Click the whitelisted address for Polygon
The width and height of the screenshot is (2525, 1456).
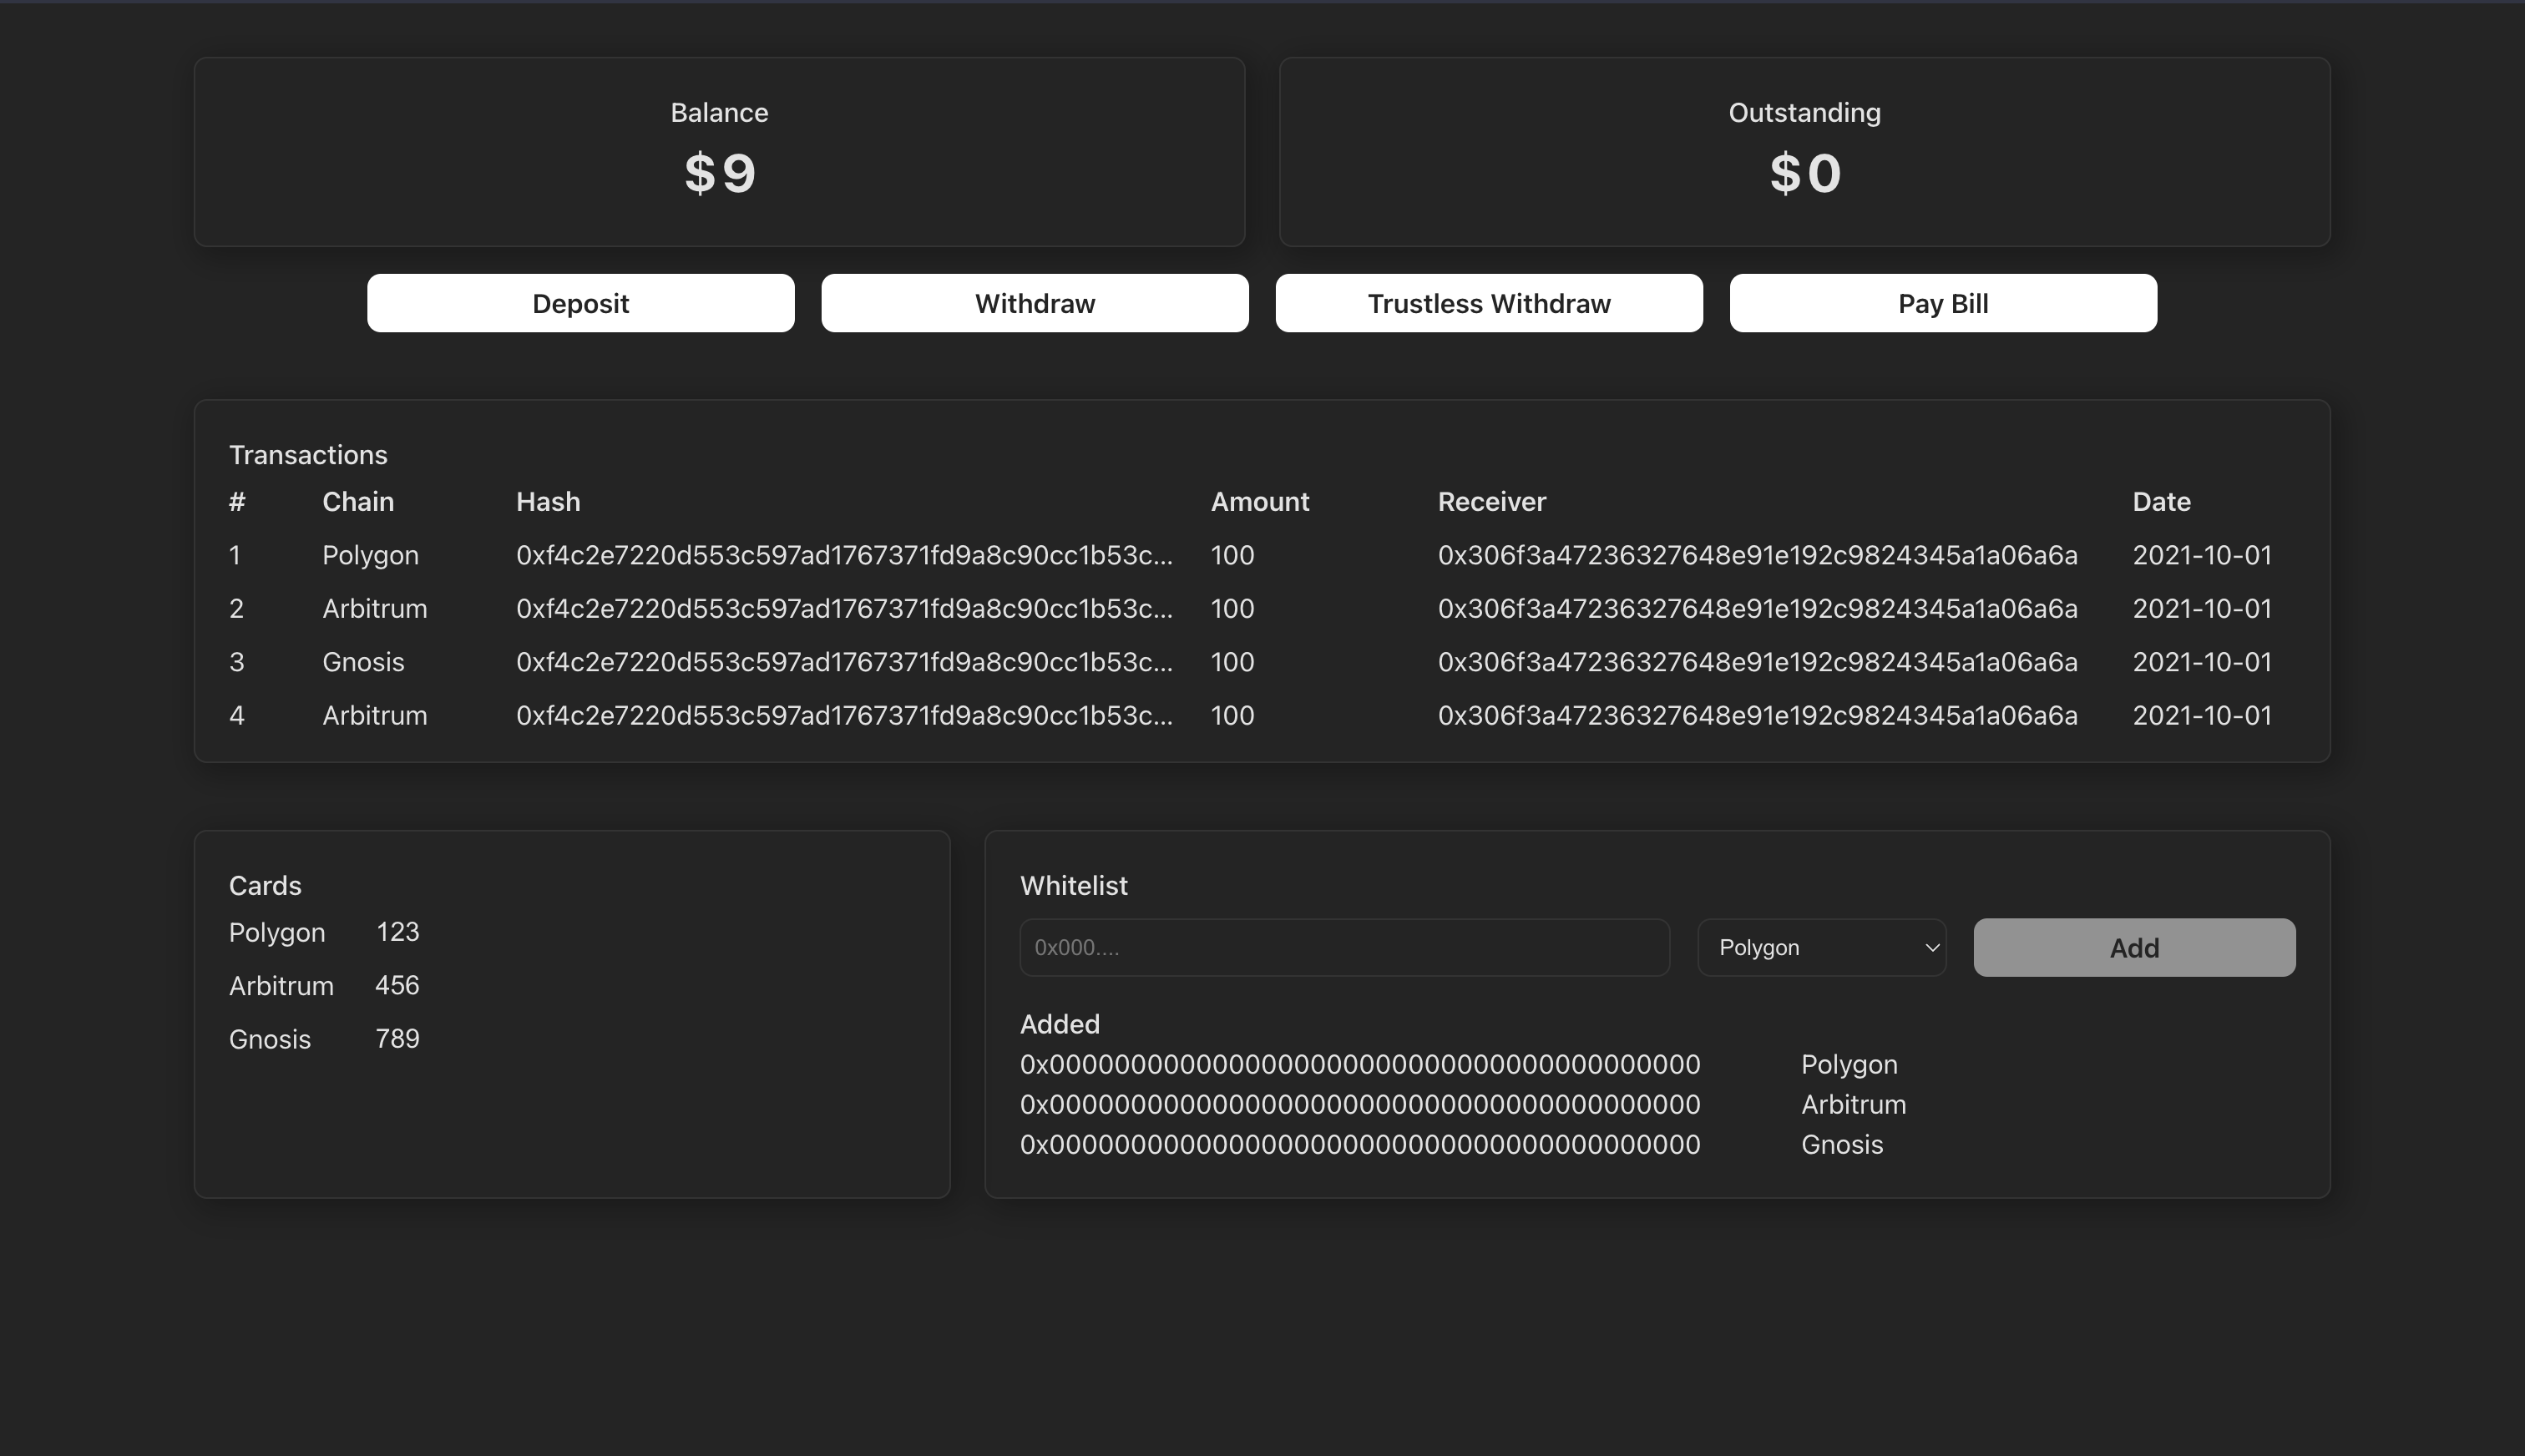[x=1360, y=1064]
